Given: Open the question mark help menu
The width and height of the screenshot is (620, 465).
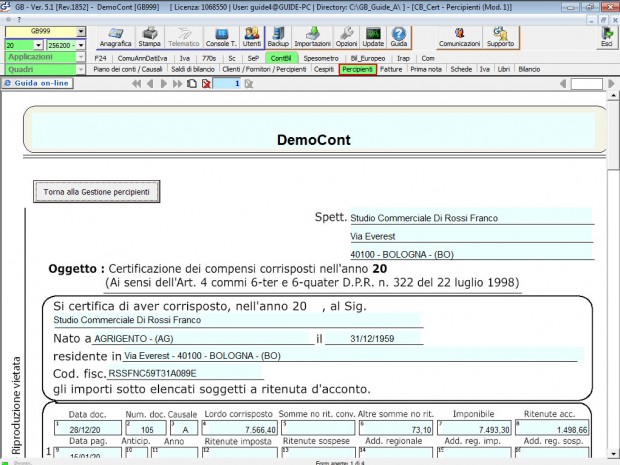Looking at the screenshot, I should (x=19, y=19).
